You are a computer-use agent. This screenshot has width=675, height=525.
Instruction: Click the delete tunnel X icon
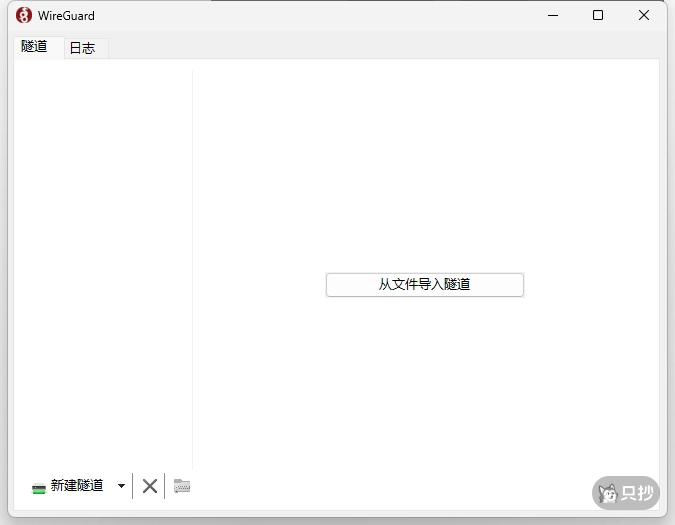[149, 486]
